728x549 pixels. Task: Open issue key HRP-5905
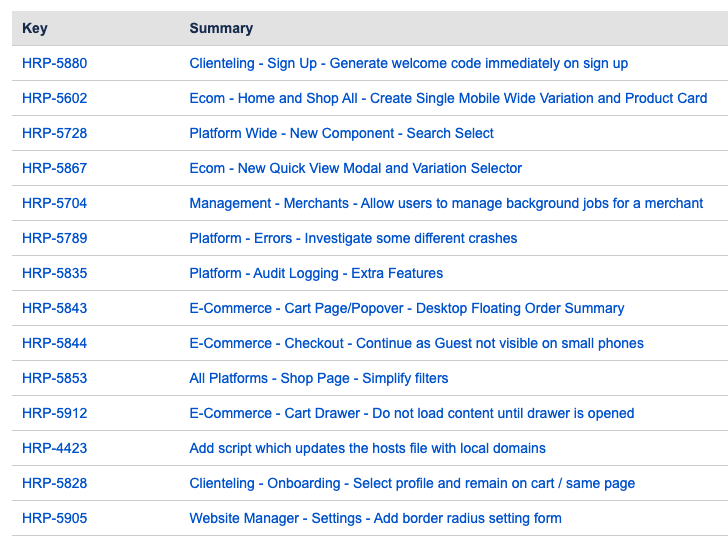point(54,518)
